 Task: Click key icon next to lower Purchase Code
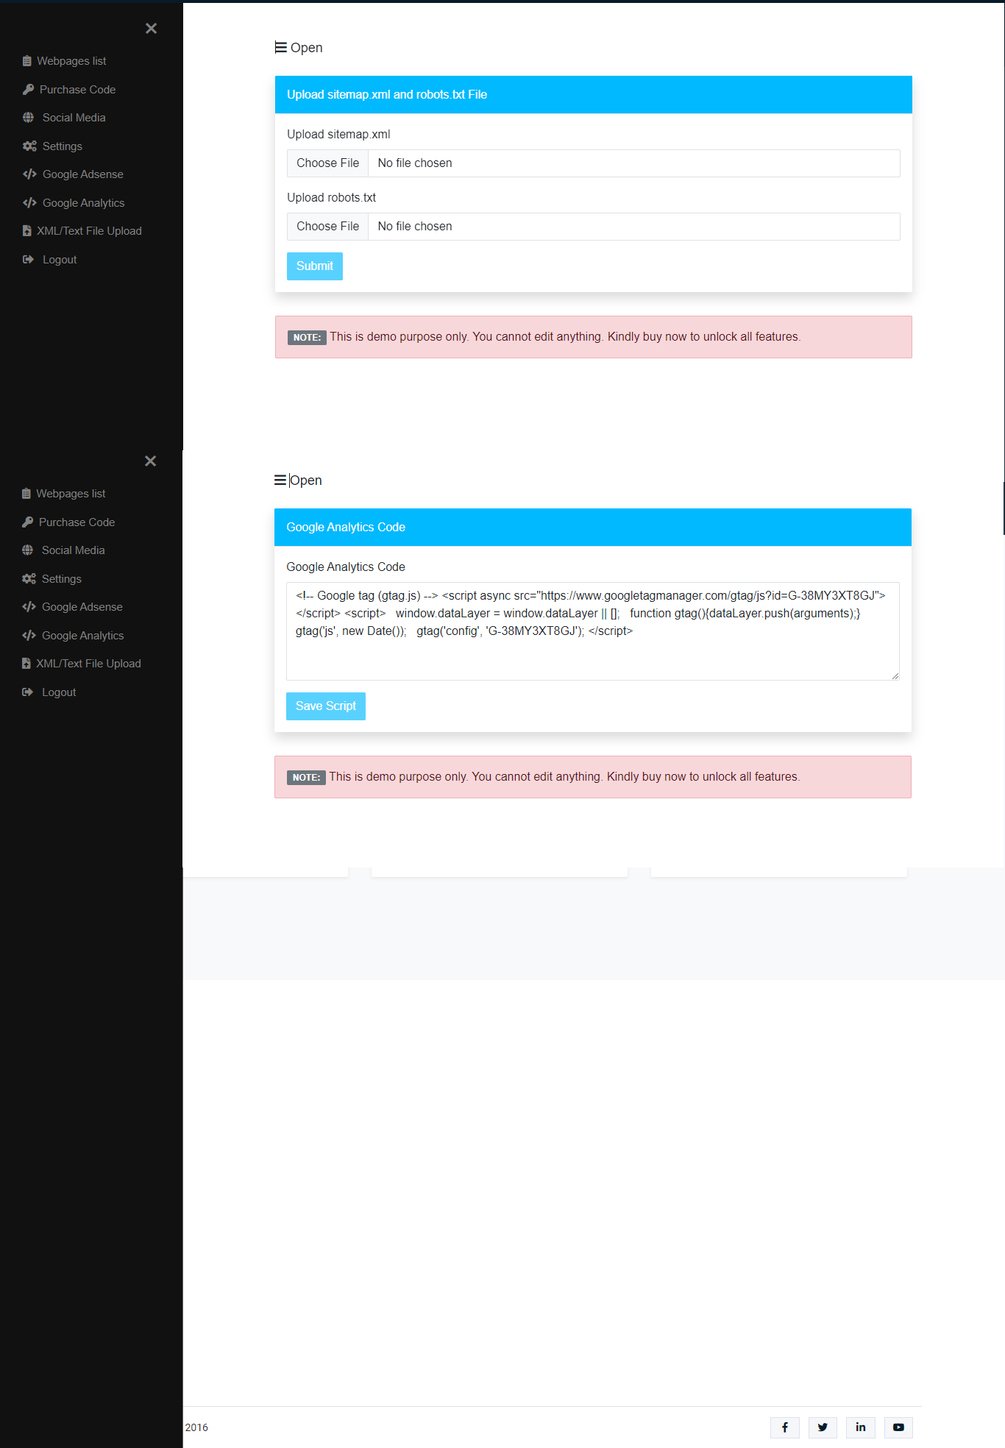click(x=27, y=522)
